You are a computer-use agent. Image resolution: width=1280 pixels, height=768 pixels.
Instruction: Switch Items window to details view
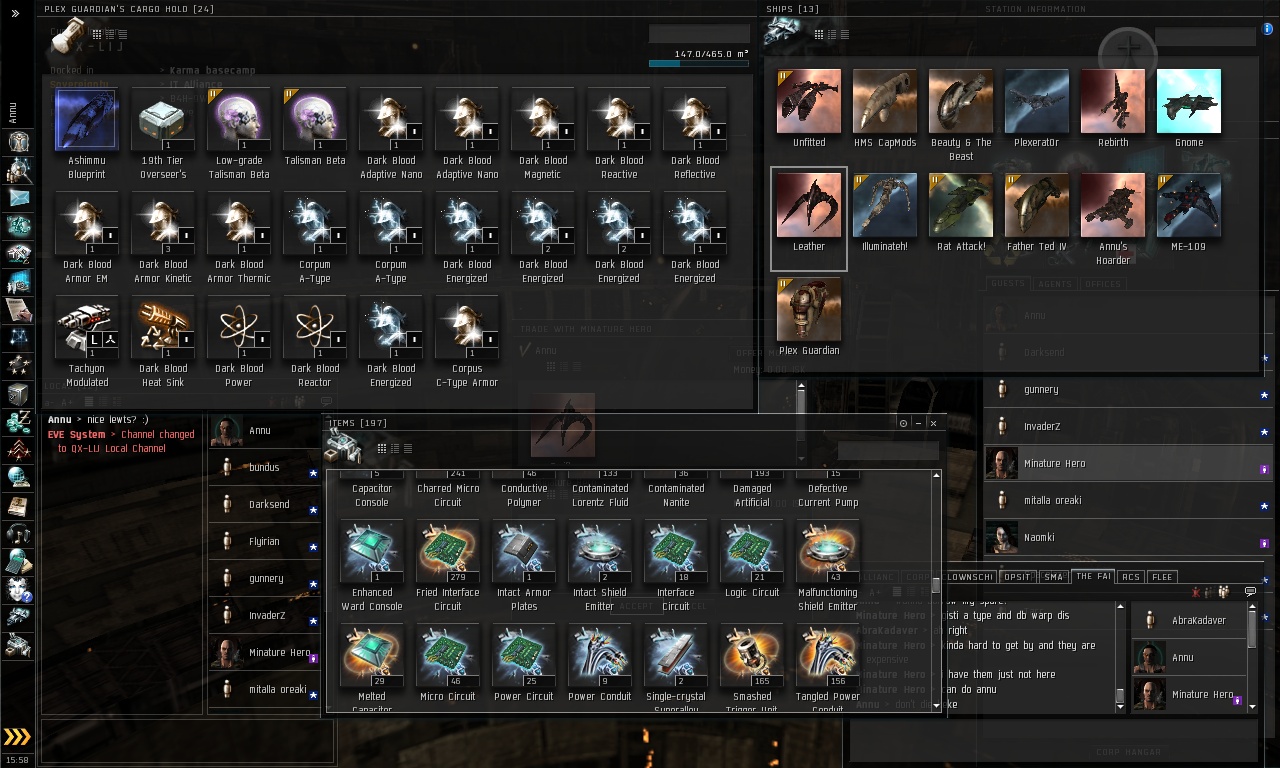[x=395, y=449]
